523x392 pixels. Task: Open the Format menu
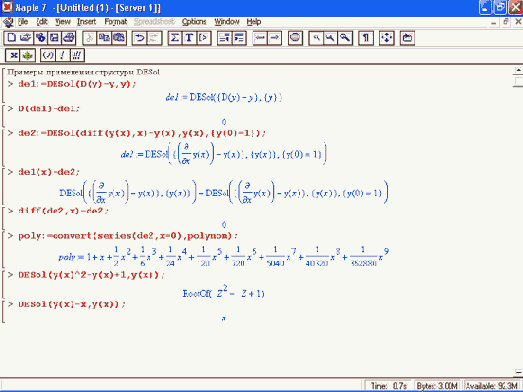click(116, 22)
